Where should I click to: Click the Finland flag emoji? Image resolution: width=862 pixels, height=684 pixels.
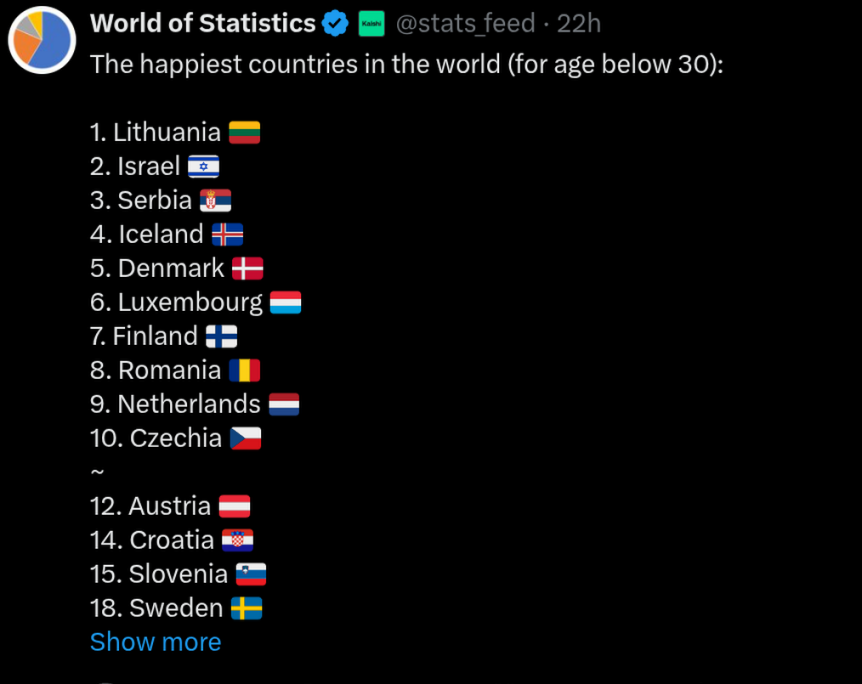222,337
